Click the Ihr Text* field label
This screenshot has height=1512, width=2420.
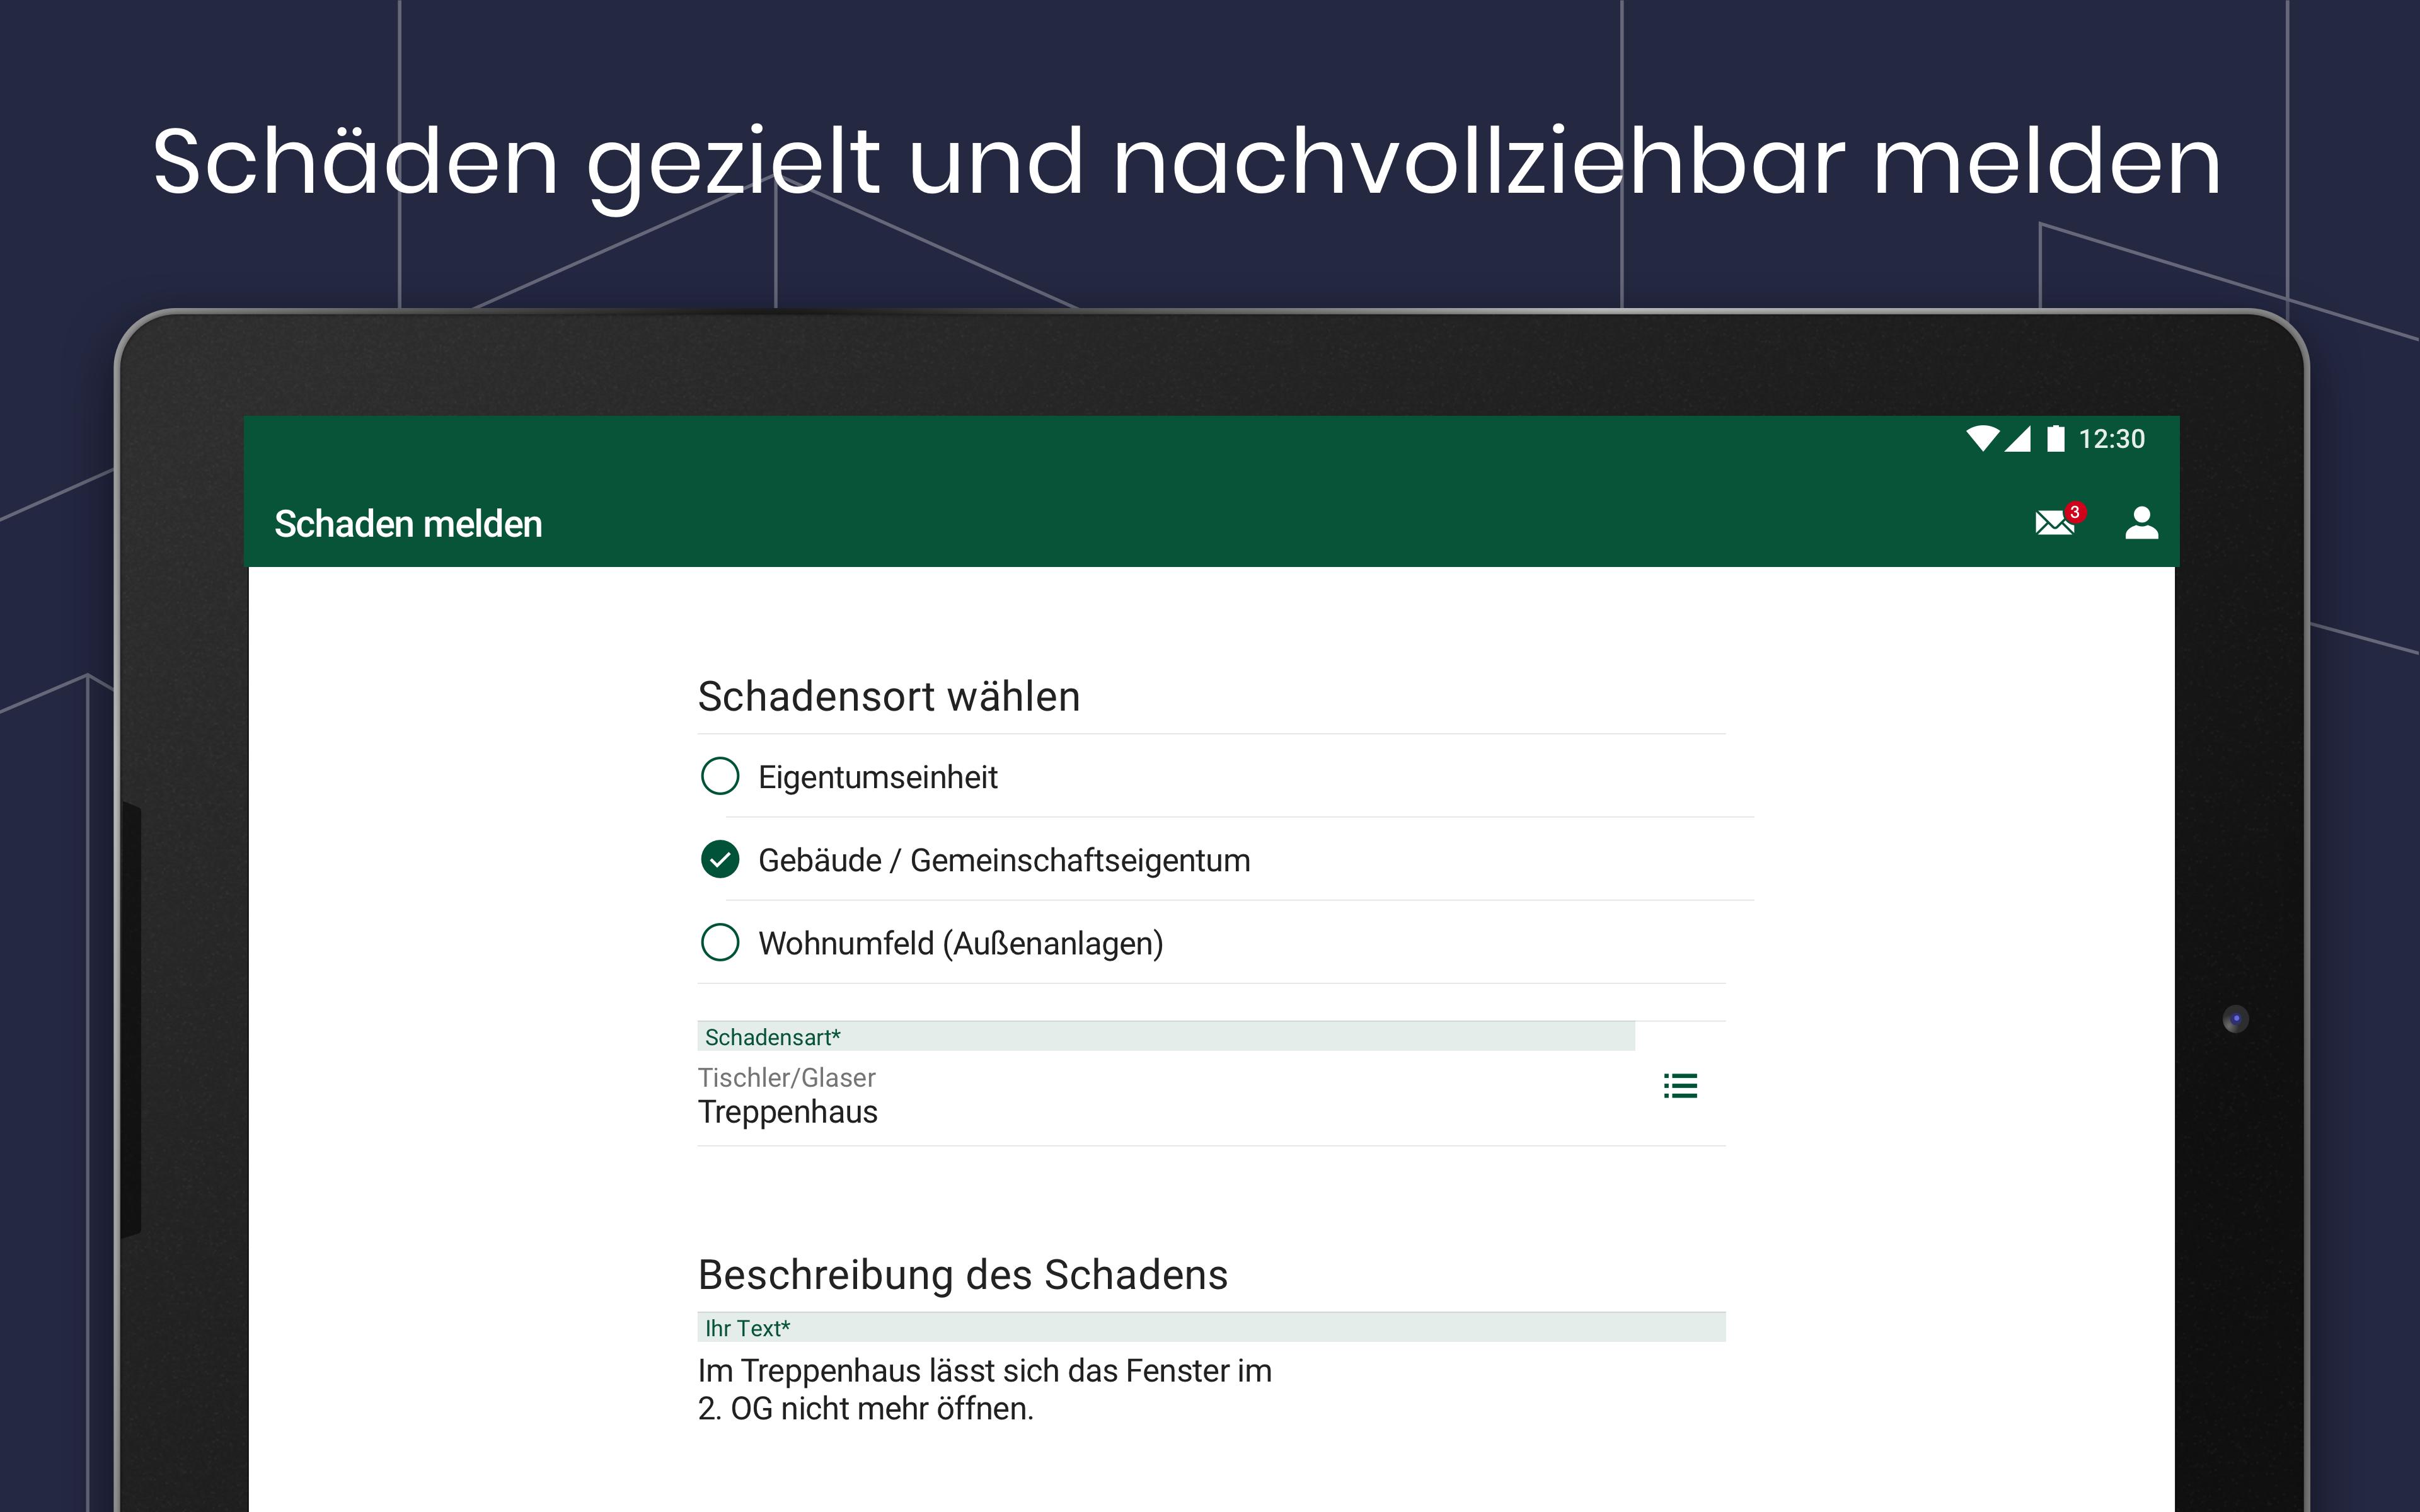coord(748,1328)
